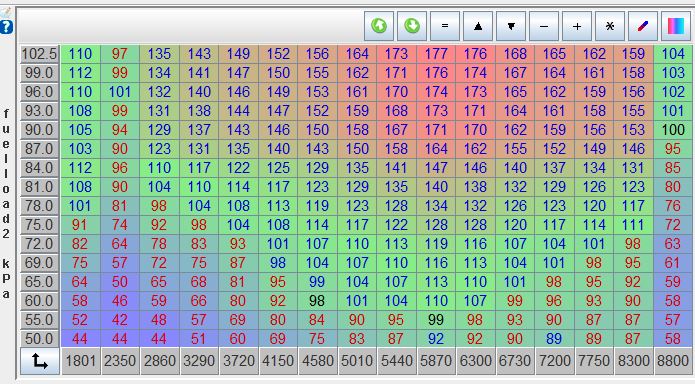Select the 5010 RPM column header

tap(357, 361)
